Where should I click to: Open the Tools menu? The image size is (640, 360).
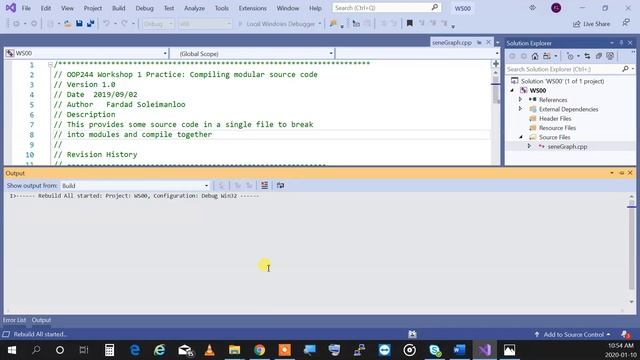pyautogui.click(x=222, y=8)
